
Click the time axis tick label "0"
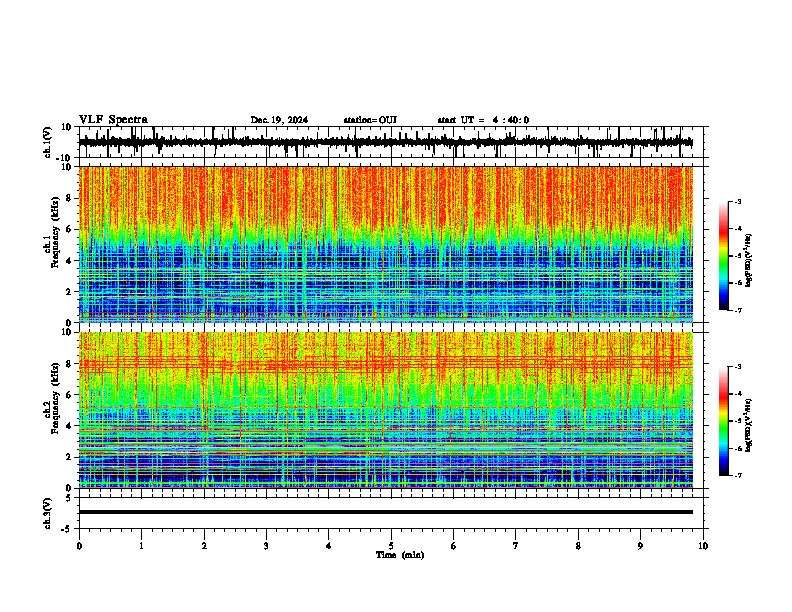click(79, 546)
